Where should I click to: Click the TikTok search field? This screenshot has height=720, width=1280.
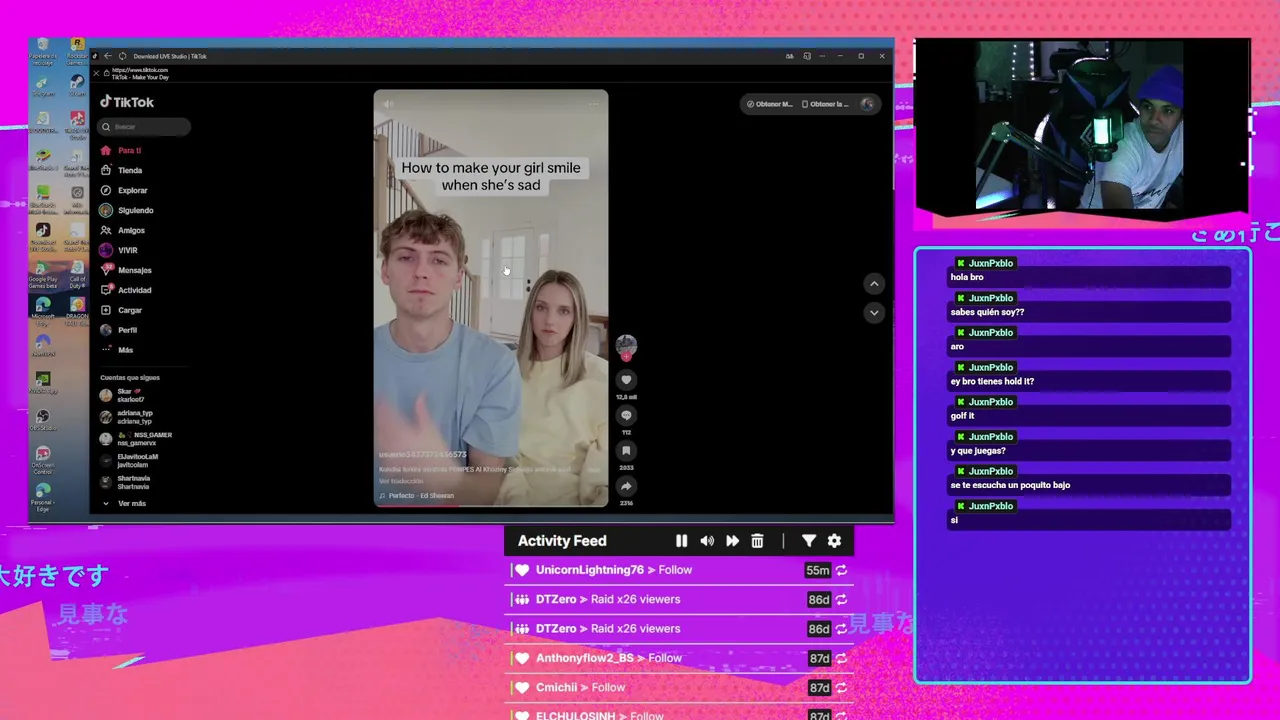pyautogui.click(x=144, y=127)
